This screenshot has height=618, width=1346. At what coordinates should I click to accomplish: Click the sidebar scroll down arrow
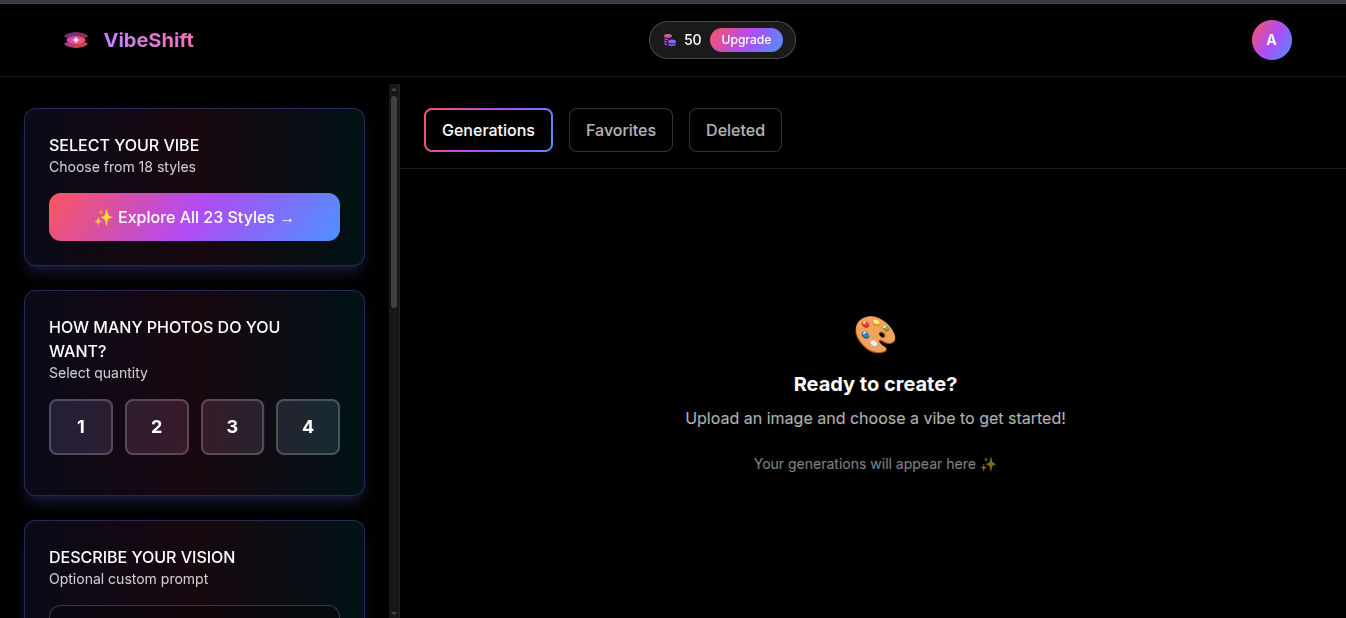point(394,612)
